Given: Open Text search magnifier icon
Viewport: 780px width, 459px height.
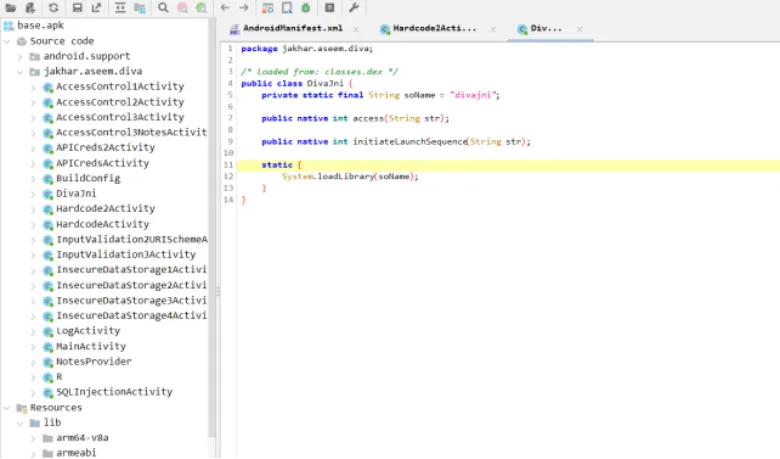Looking at the screenshot, I should point(163,7).
